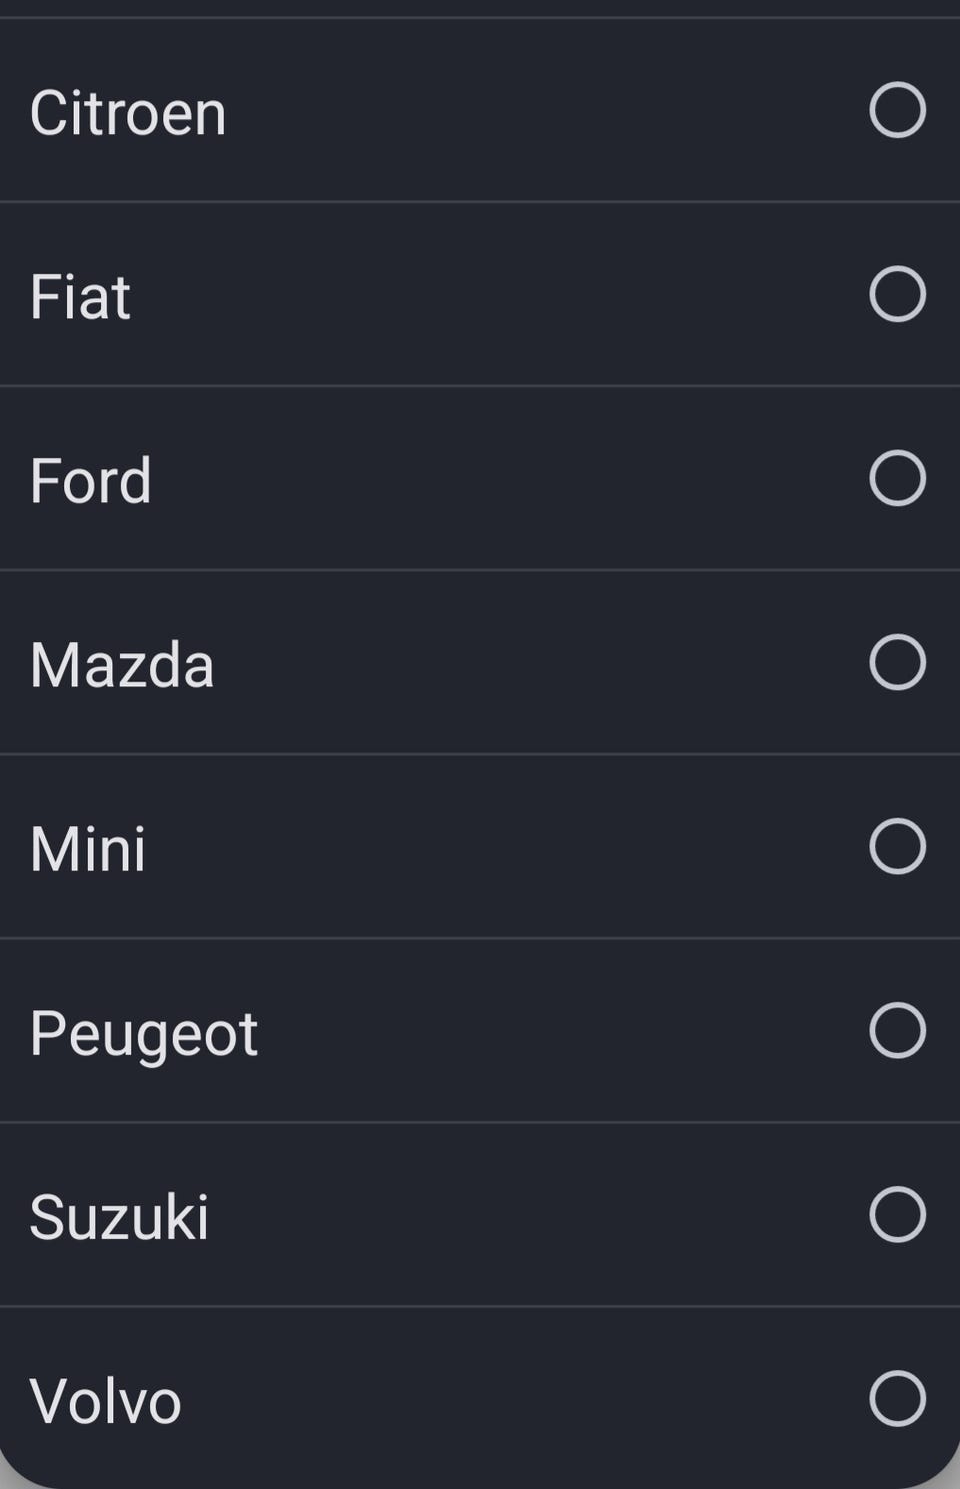The height and width of the screenshot is (1489, 960).
Task: Select the Volvo radio button
Action: (897, 1398)
